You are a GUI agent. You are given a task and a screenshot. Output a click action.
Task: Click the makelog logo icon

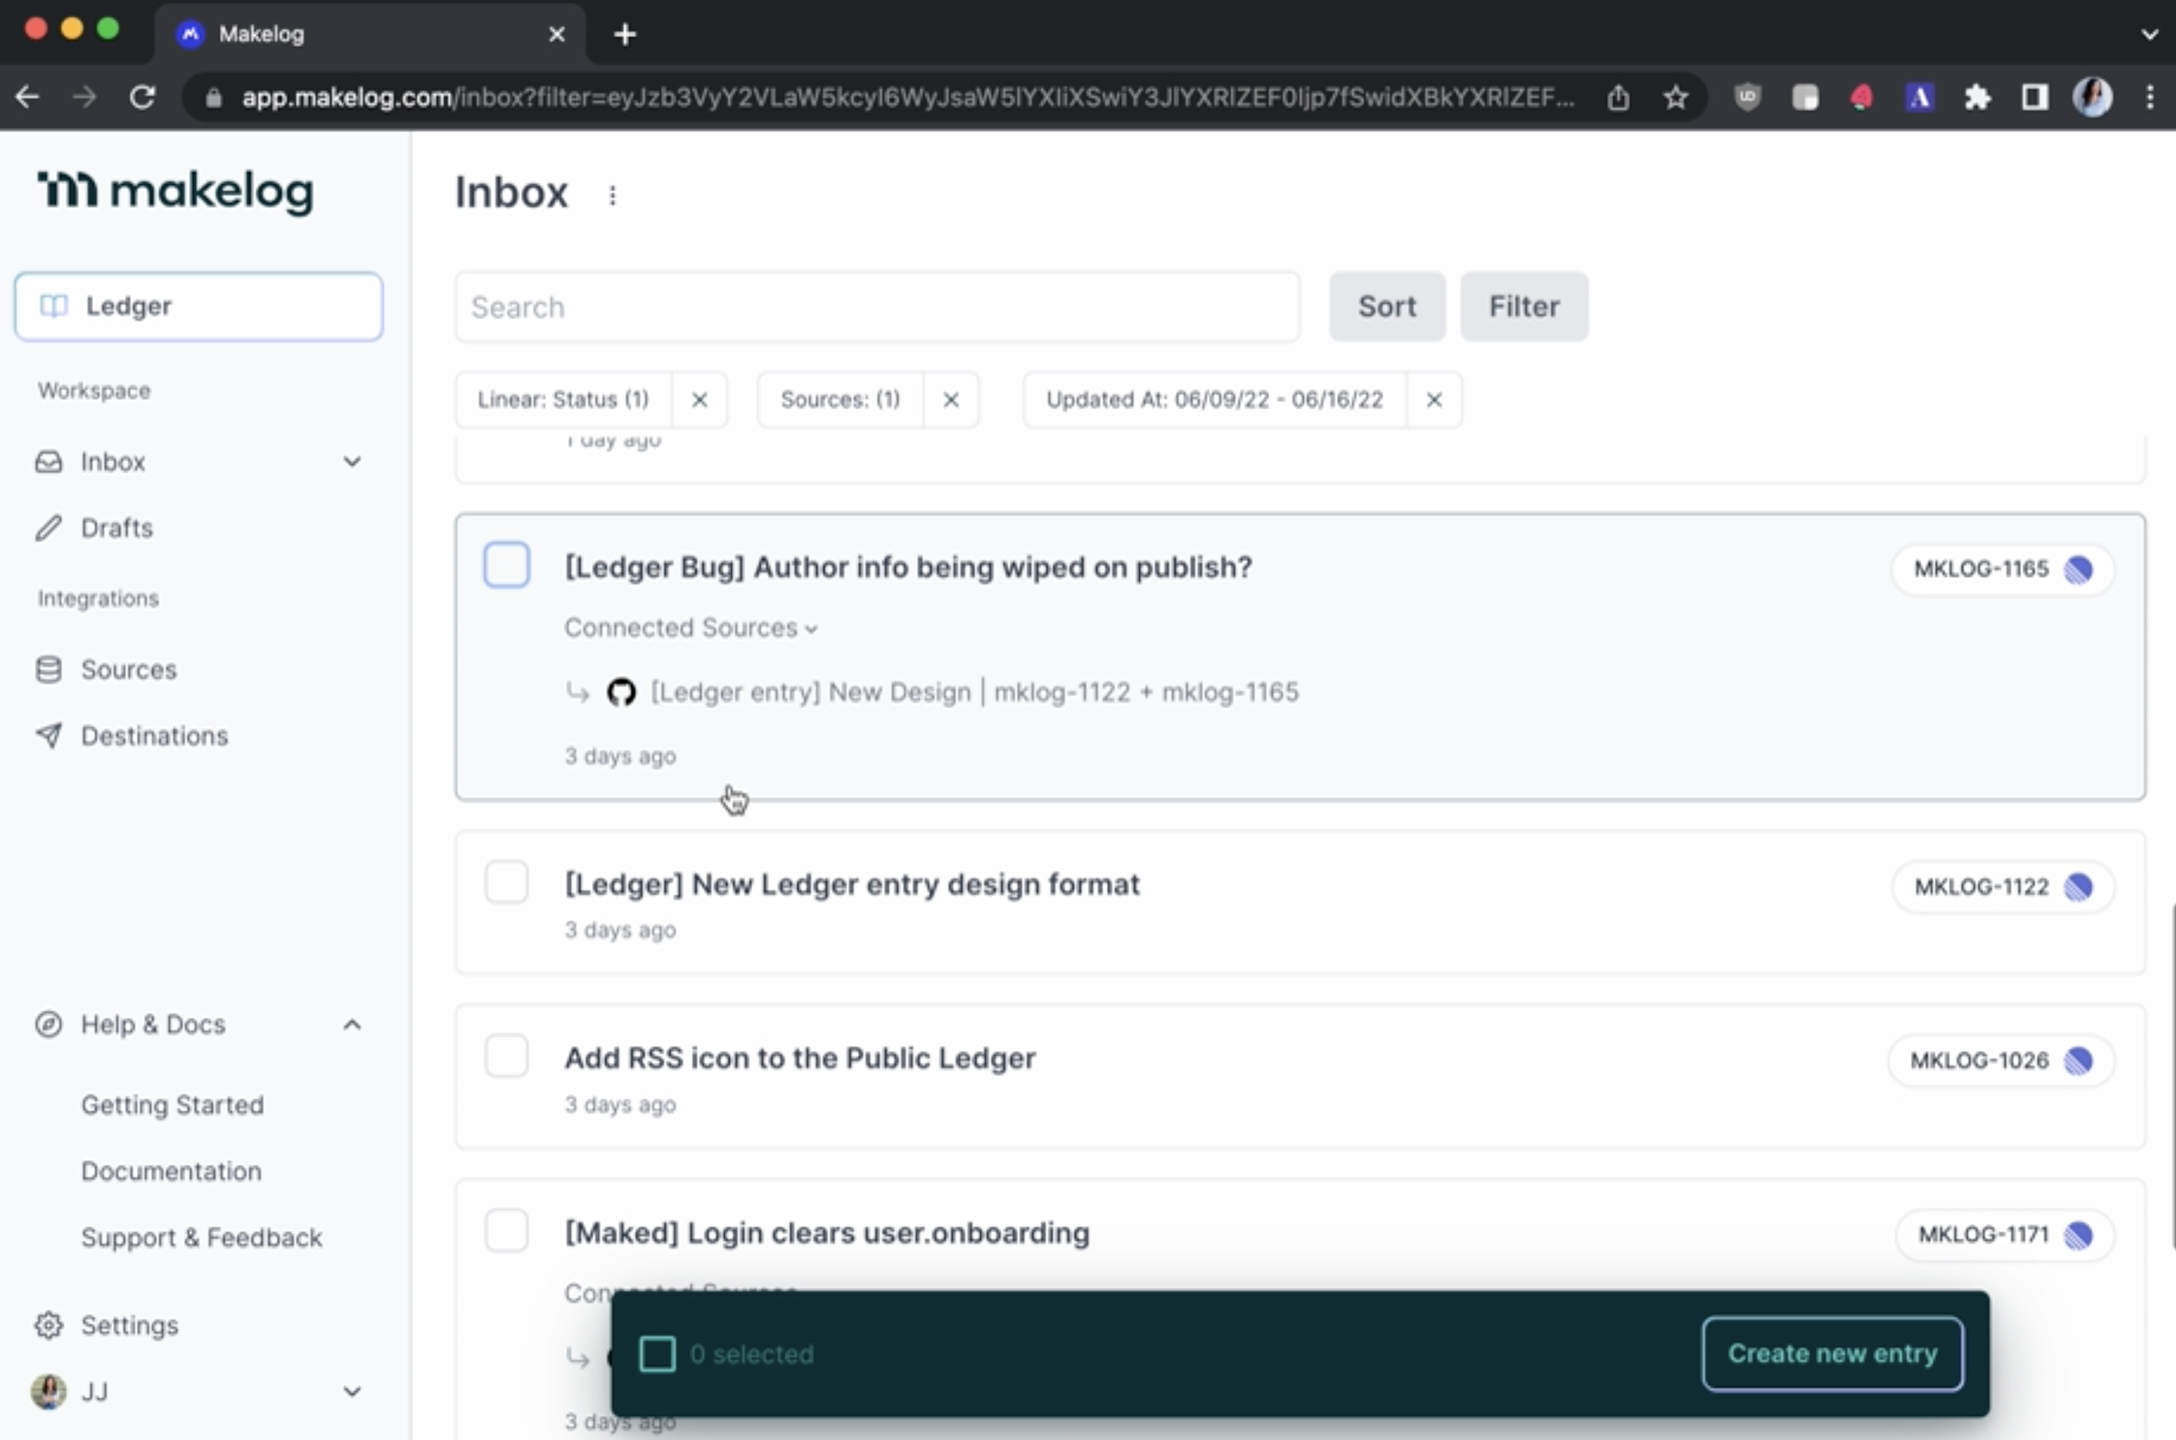point(67,189)
